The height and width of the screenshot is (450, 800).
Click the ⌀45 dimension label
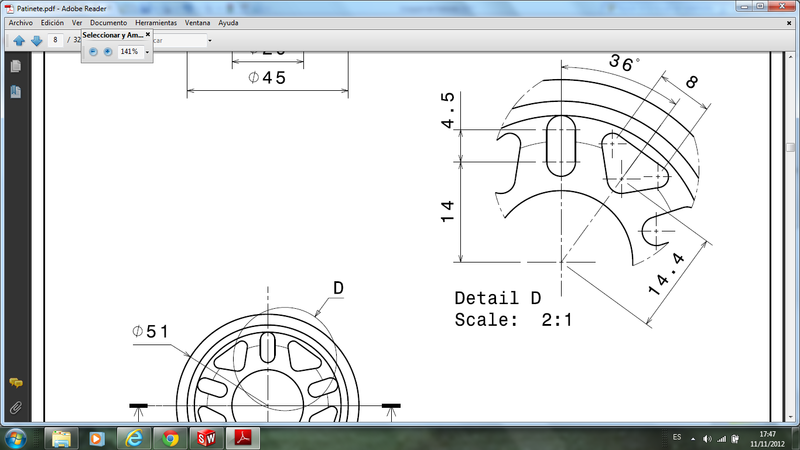[267, 78]
